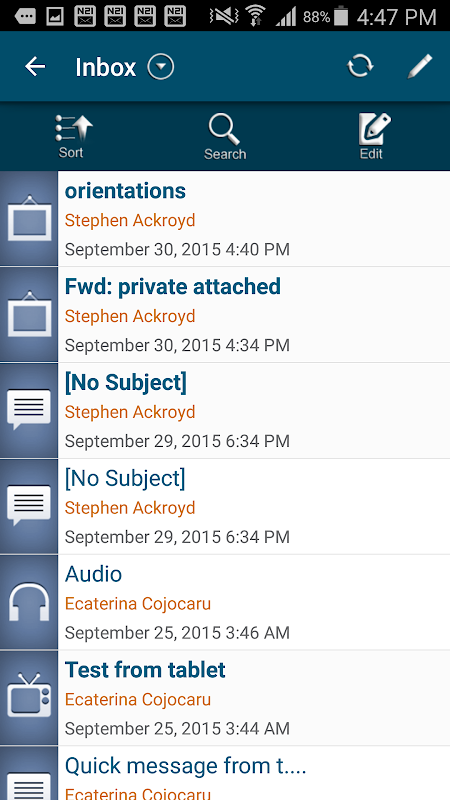Open the Search tool

225,136
